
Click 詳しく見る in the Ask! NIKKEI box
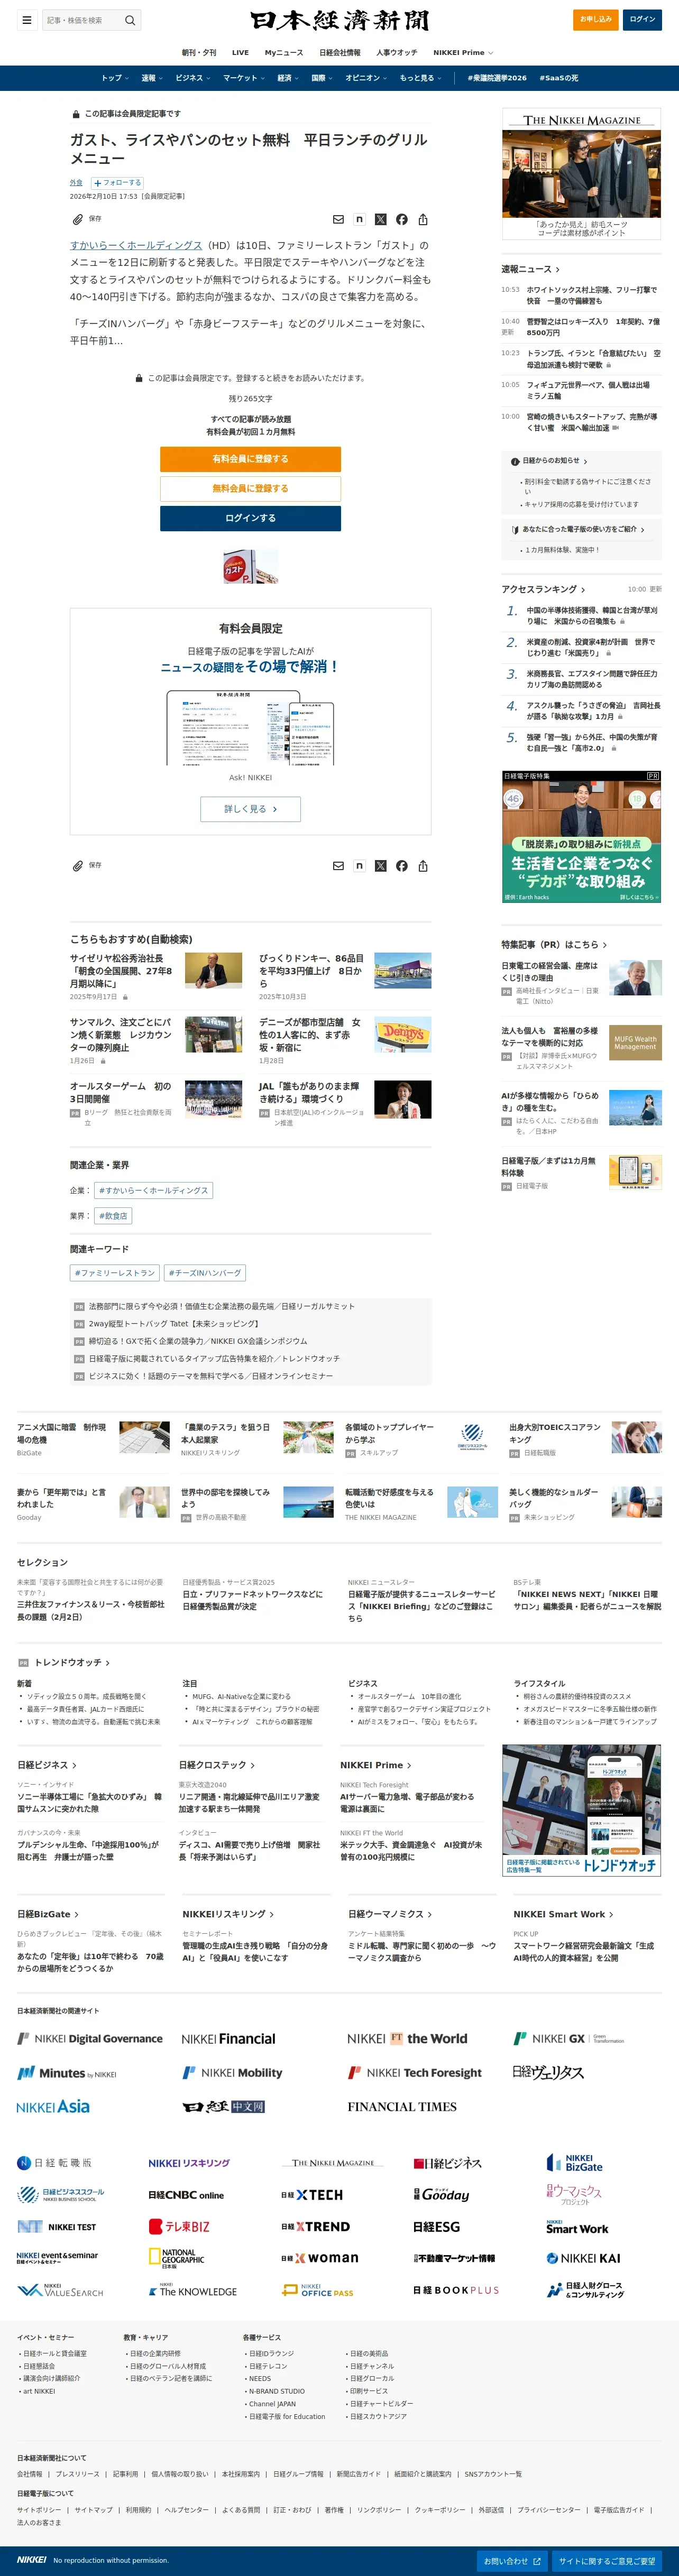(x=250, y=809)
